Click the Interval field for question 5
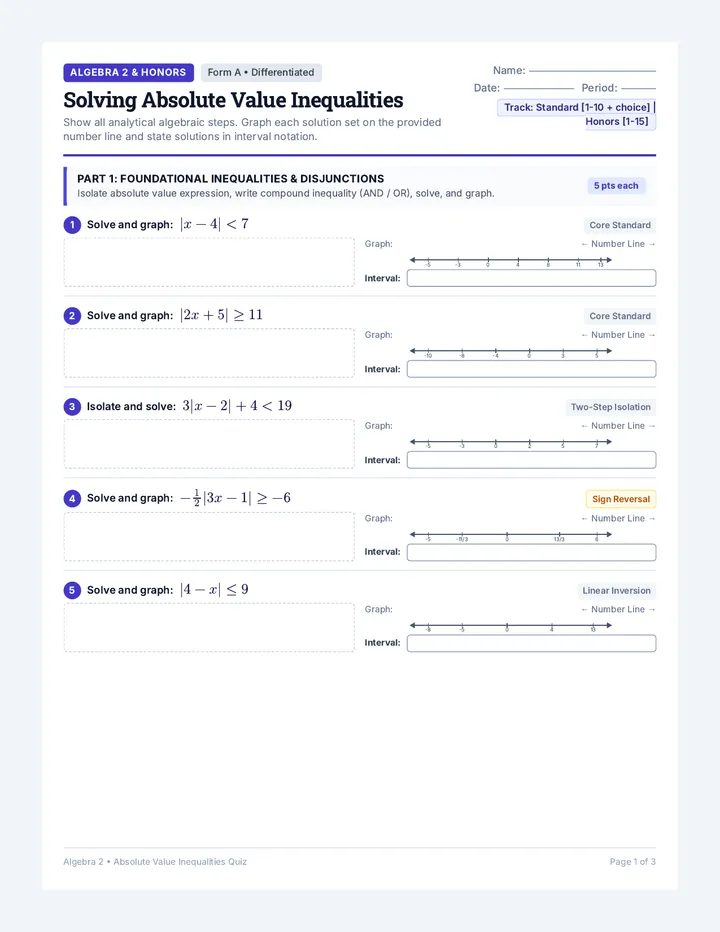 point(532,643)
